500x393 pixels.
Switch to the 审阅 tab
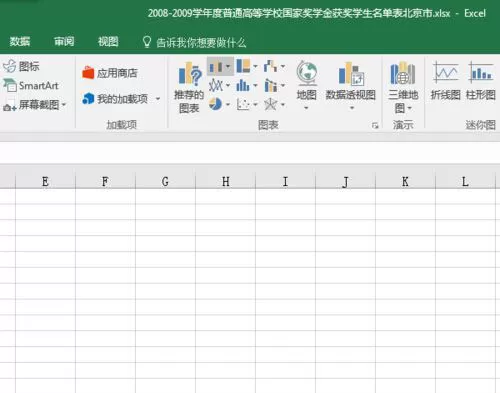(x=64, y=42)
